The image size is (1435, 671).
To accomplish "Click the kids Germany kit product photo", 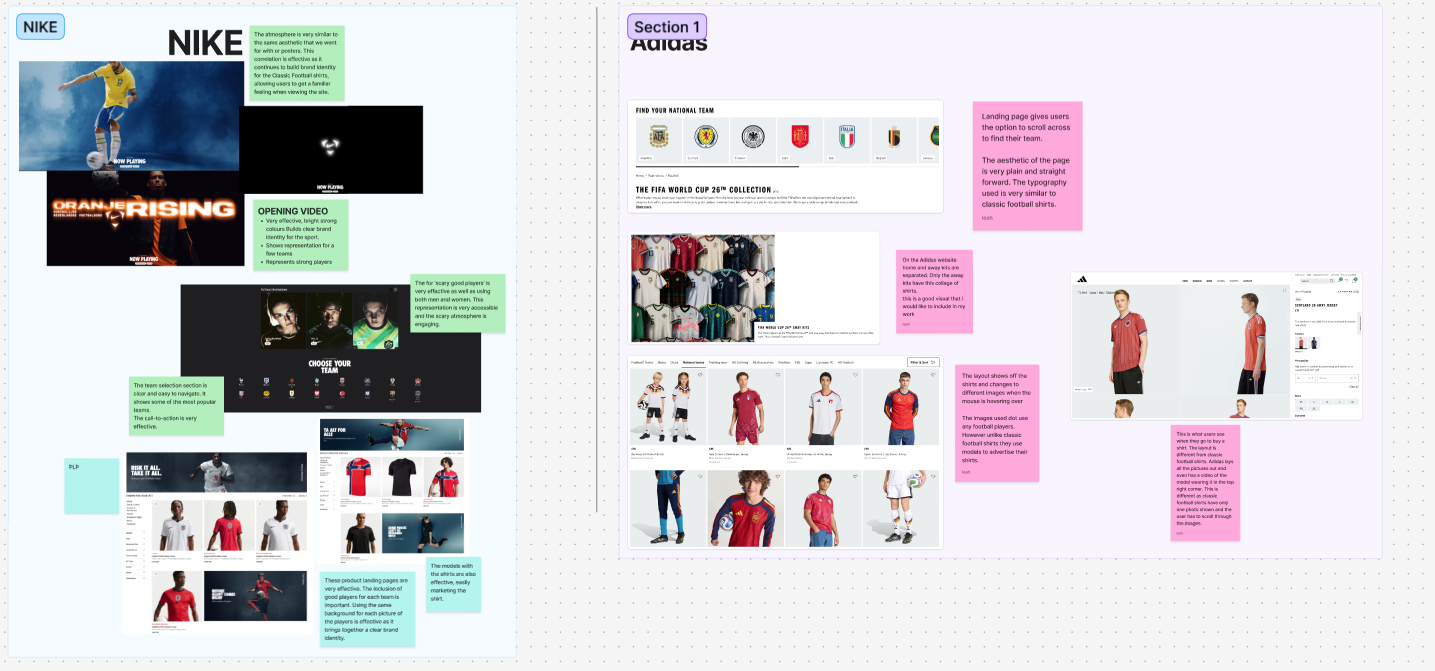I will 667,407.
